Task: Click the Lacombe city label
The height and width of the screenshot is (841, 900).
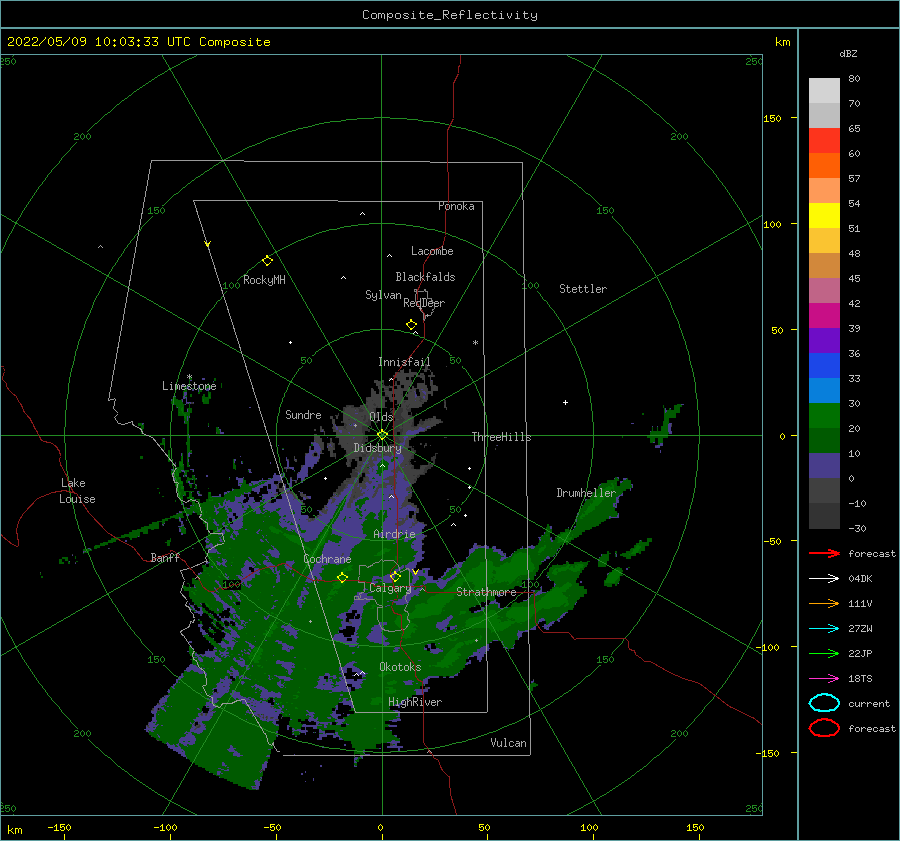Action: point(432,251)
